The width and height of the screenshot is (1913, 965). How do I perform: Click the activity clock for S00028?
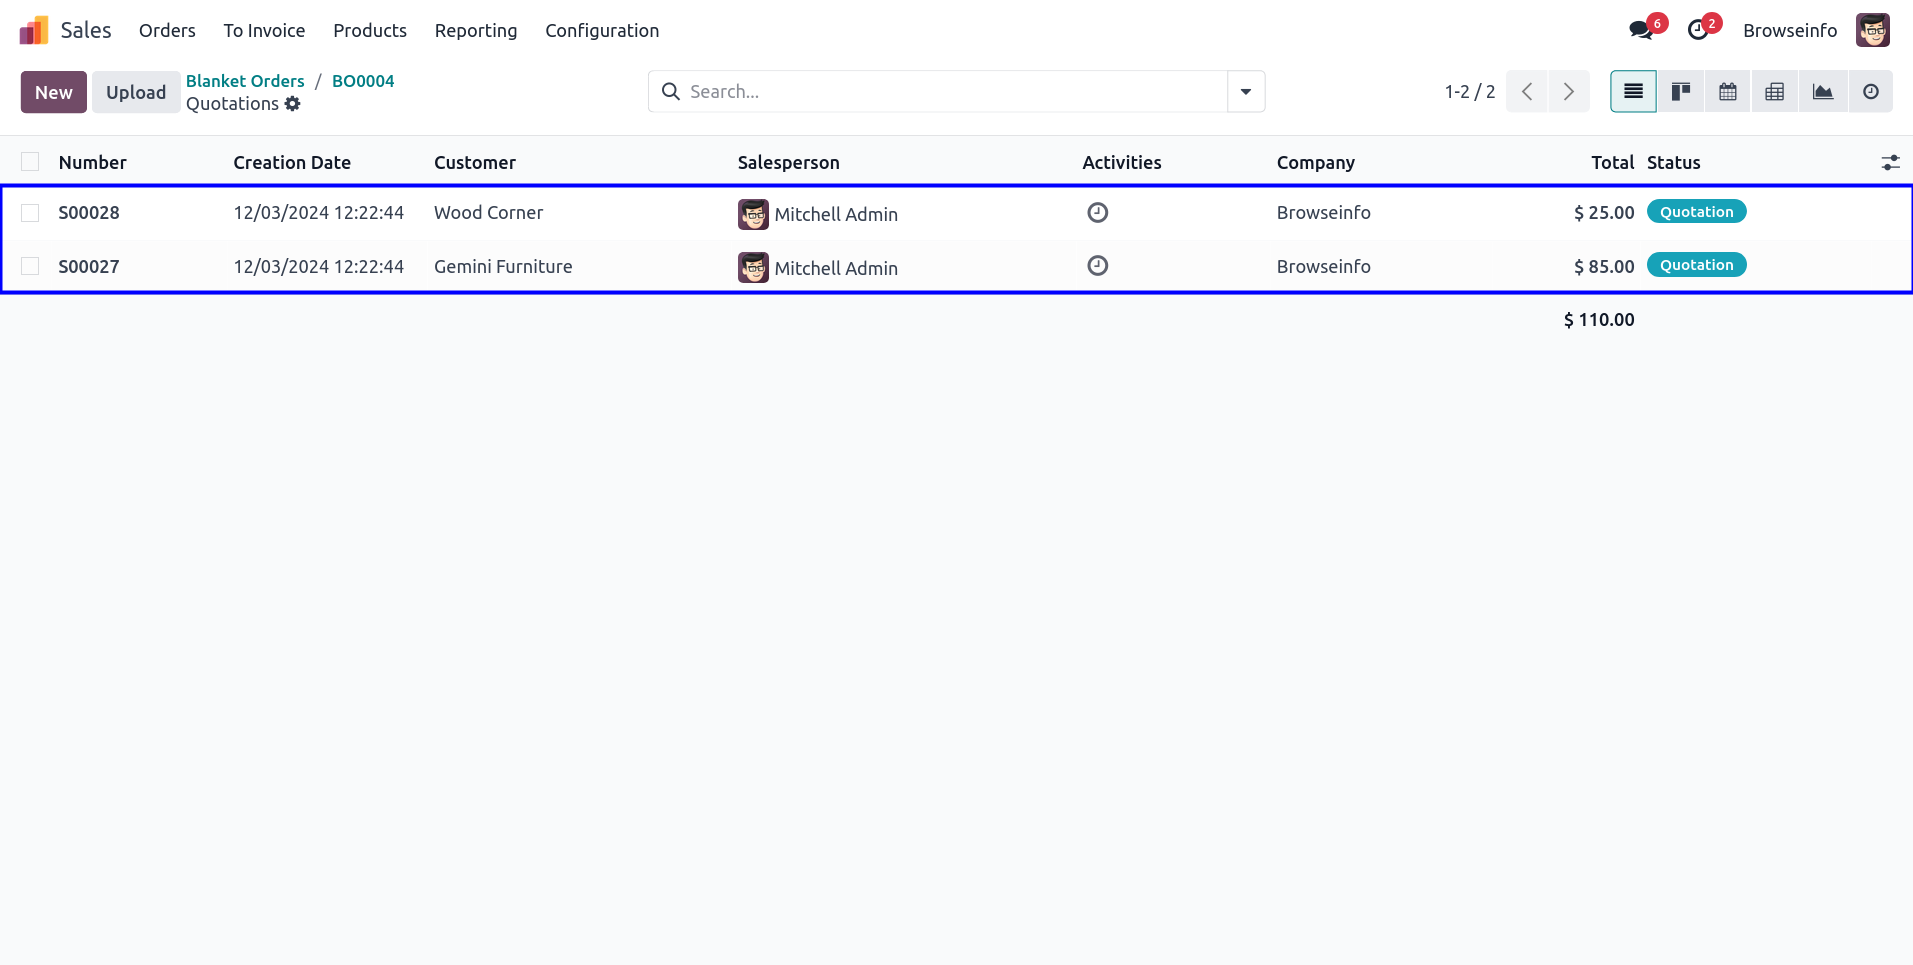(x=1098, y=212)
